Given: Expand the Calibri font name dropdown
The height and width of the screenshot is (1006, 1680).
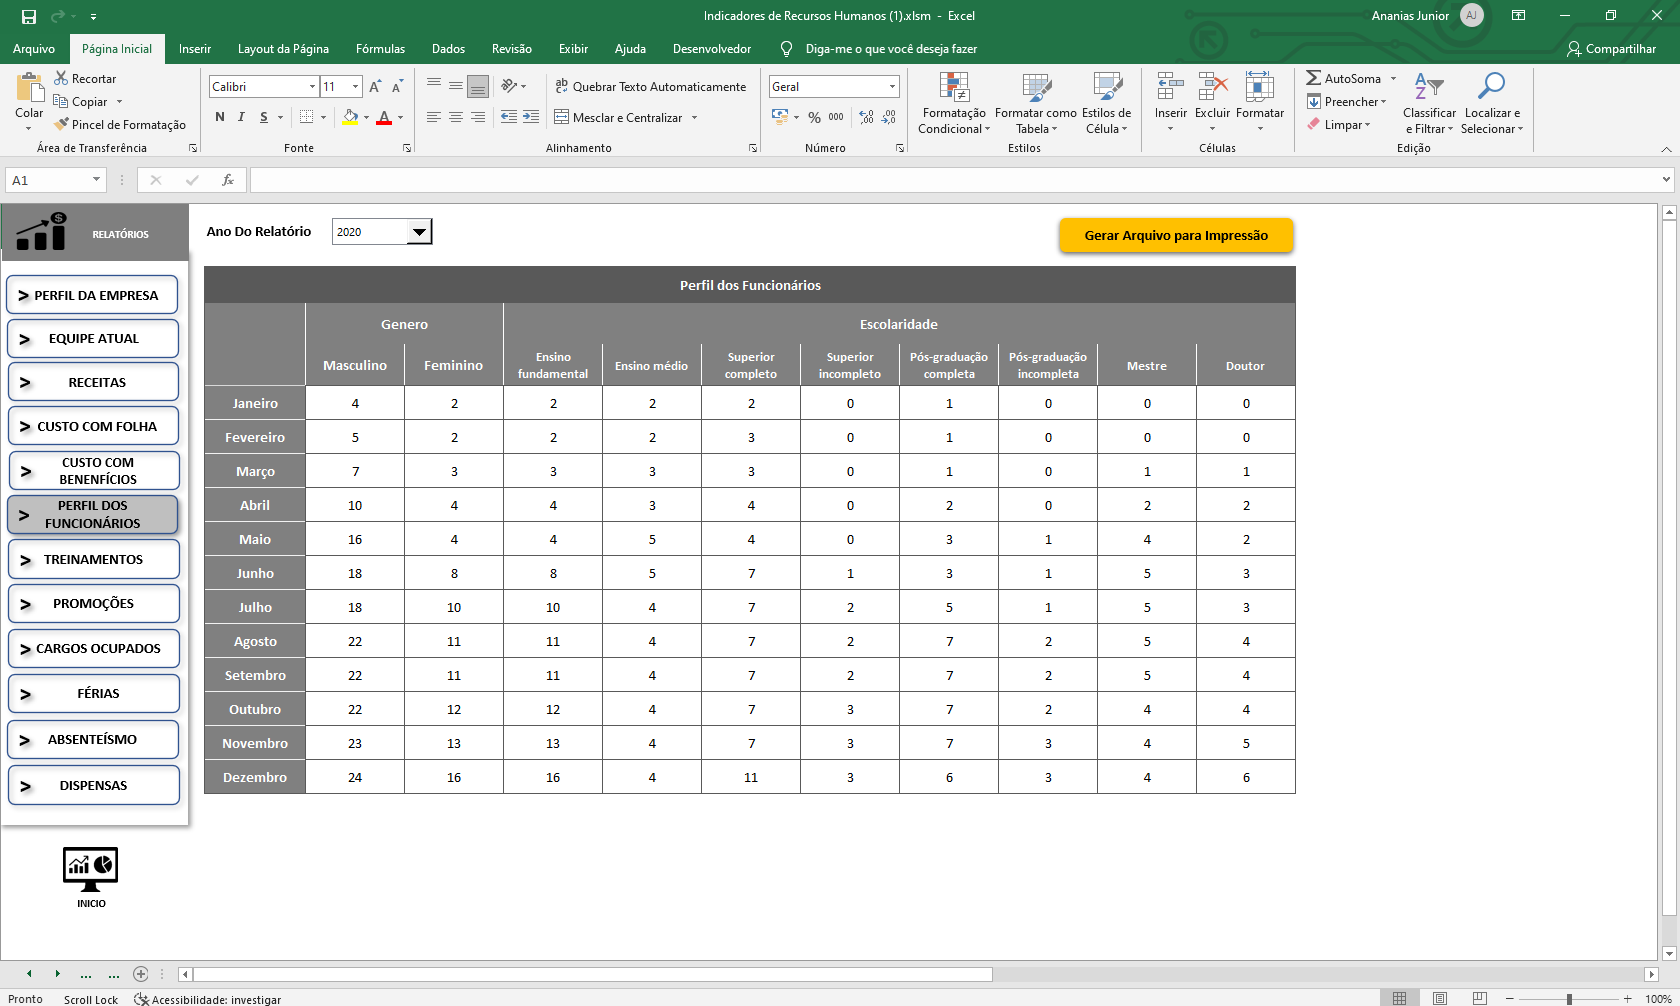Looking at the screenshot, I should pos(312,87).
